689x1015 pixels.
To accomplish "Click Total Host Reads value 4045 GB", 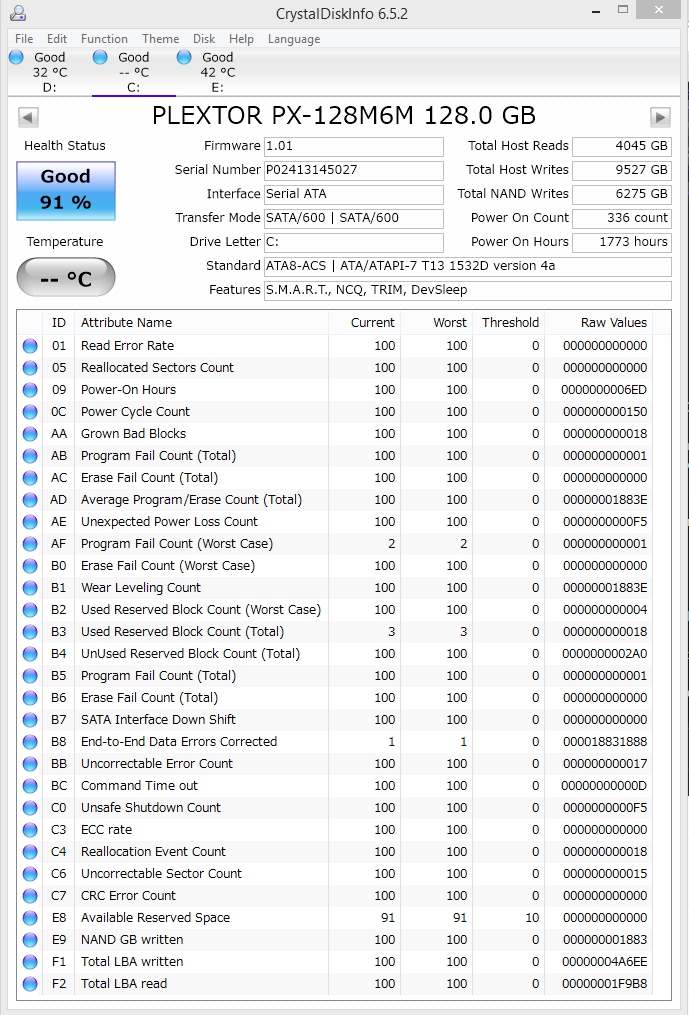I will (622, 146).
